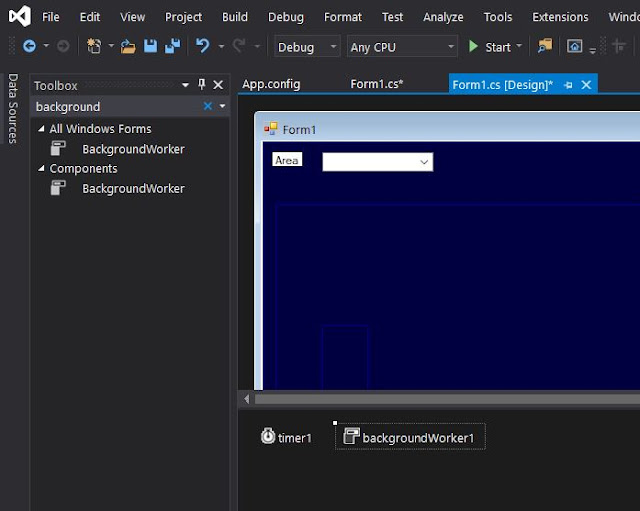Save all files using the double floppy icon
The width and height of the screenshot is (640, 511).
click(x=172, y=46)
